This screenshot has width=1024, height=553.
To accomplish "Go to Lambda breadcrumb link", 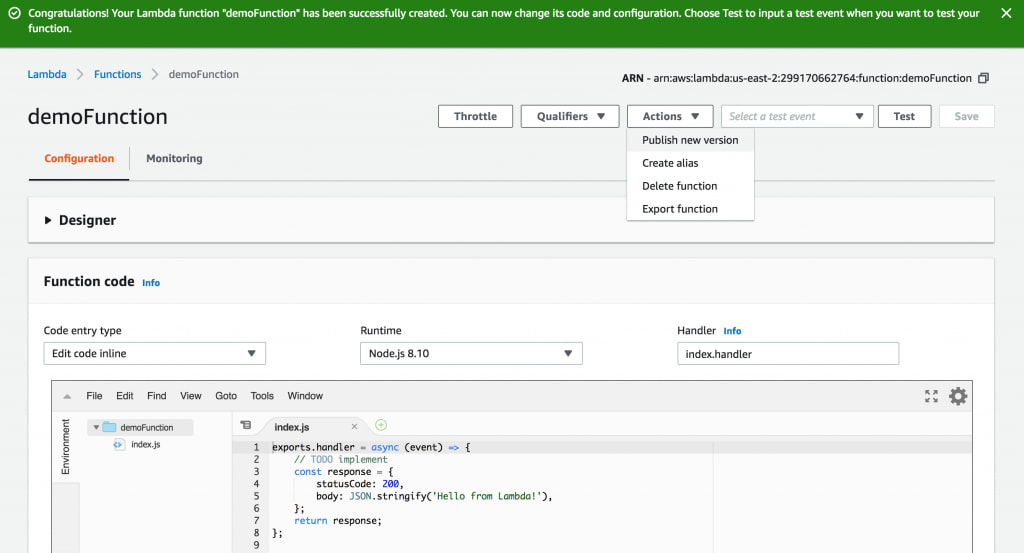I will click(x=47, y=74).
